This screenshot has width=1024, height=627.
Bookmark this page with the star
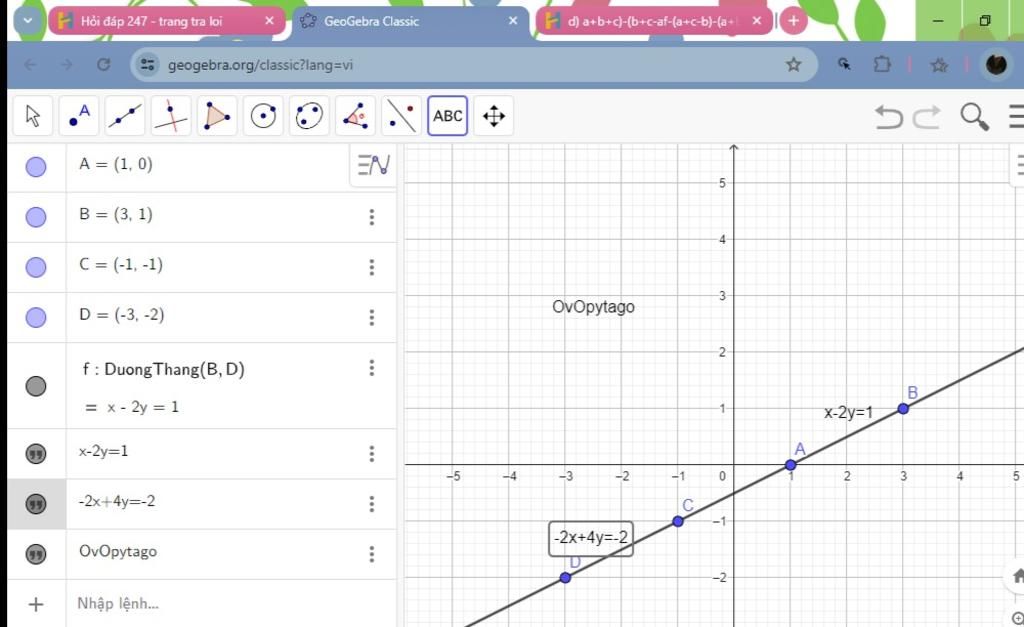793,65
